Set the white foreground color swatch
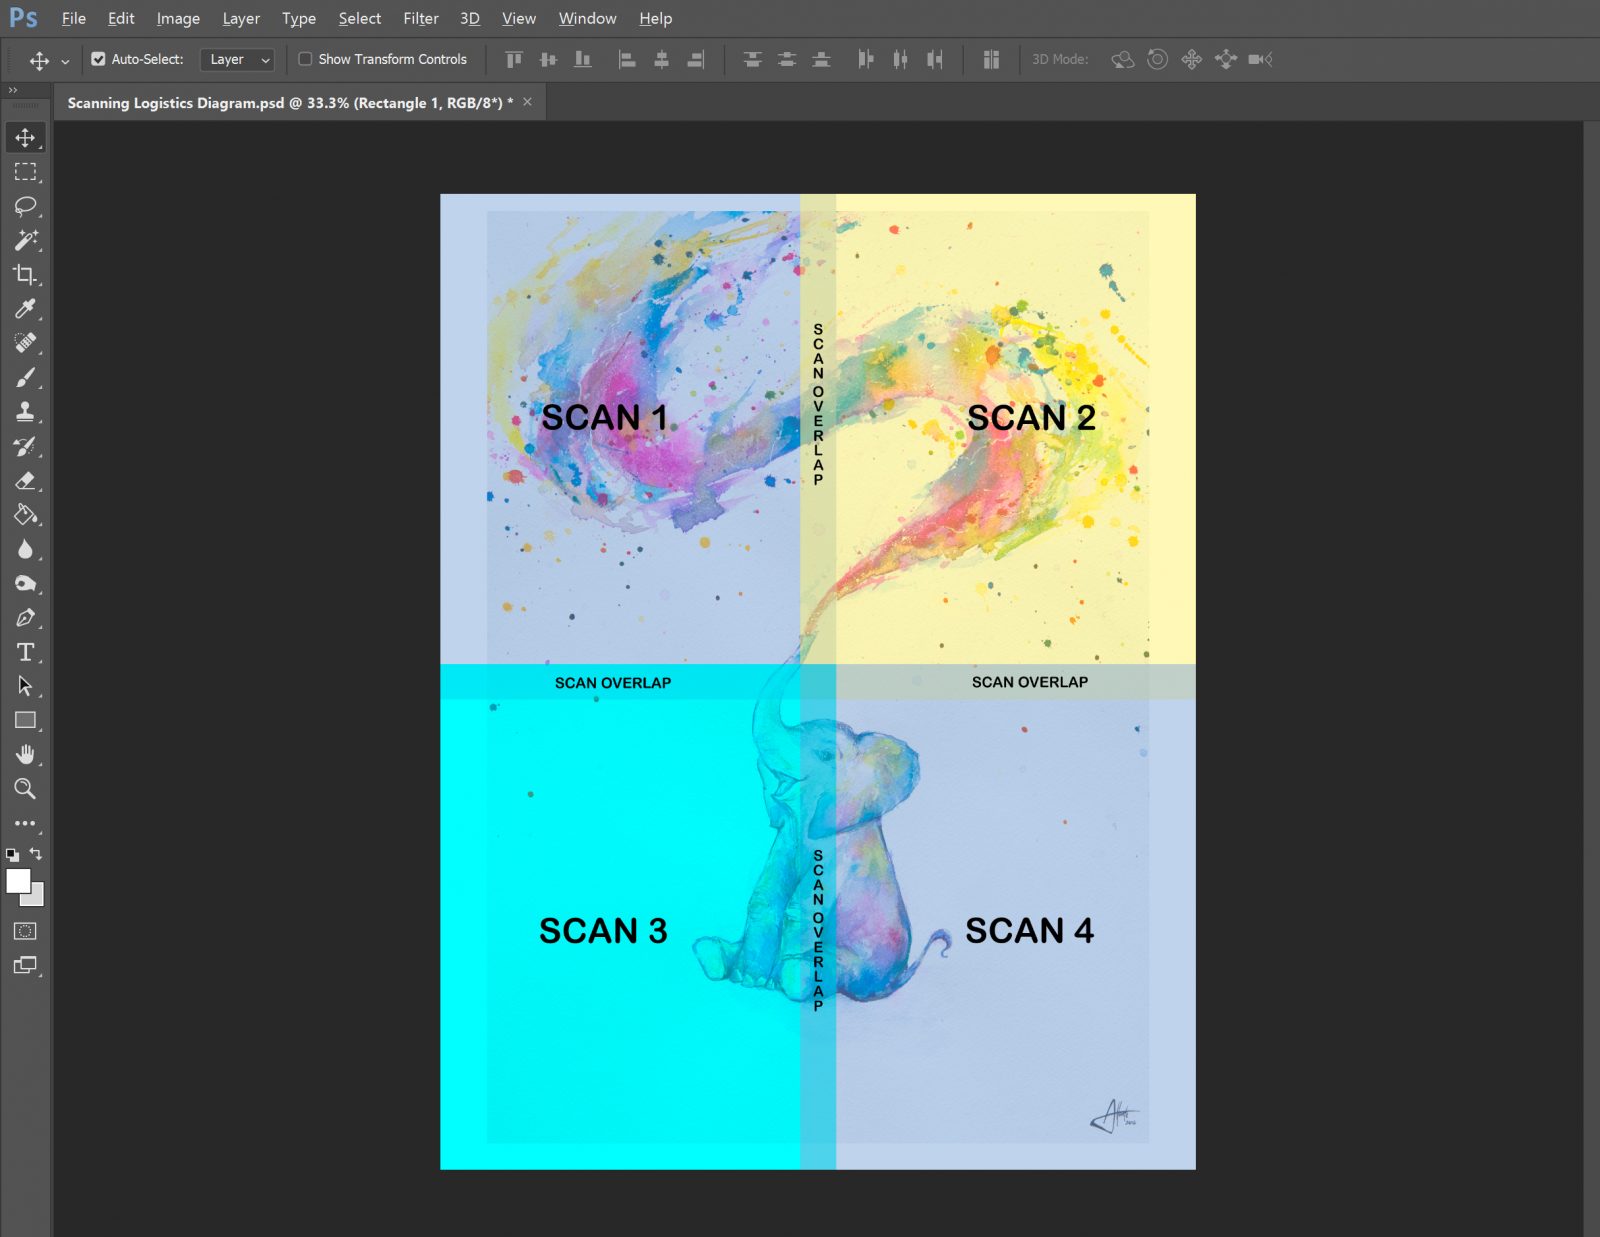The height and width of the screenshot is (1237, 1600). pos(17,880)
